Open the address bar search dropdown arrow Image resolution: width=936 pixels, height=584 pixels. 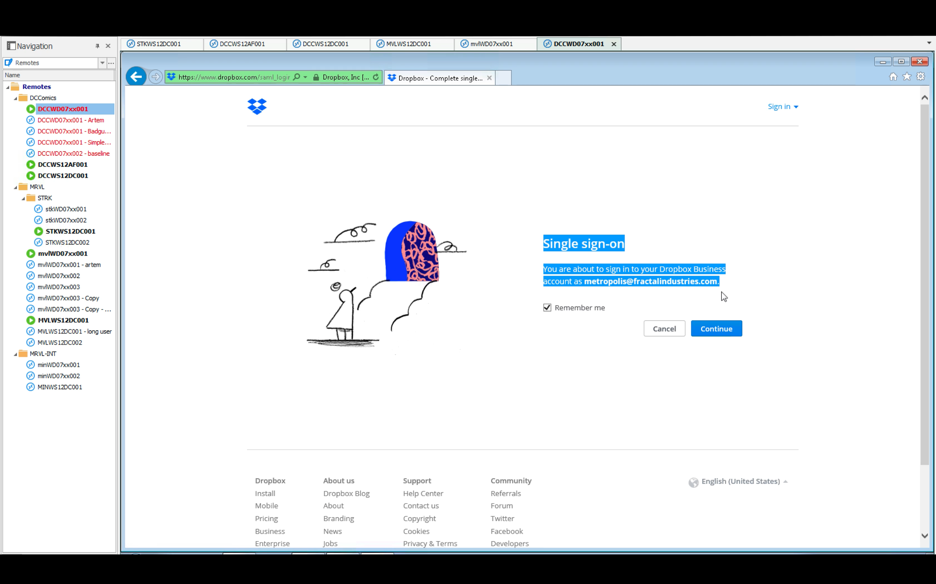point(305,77)
